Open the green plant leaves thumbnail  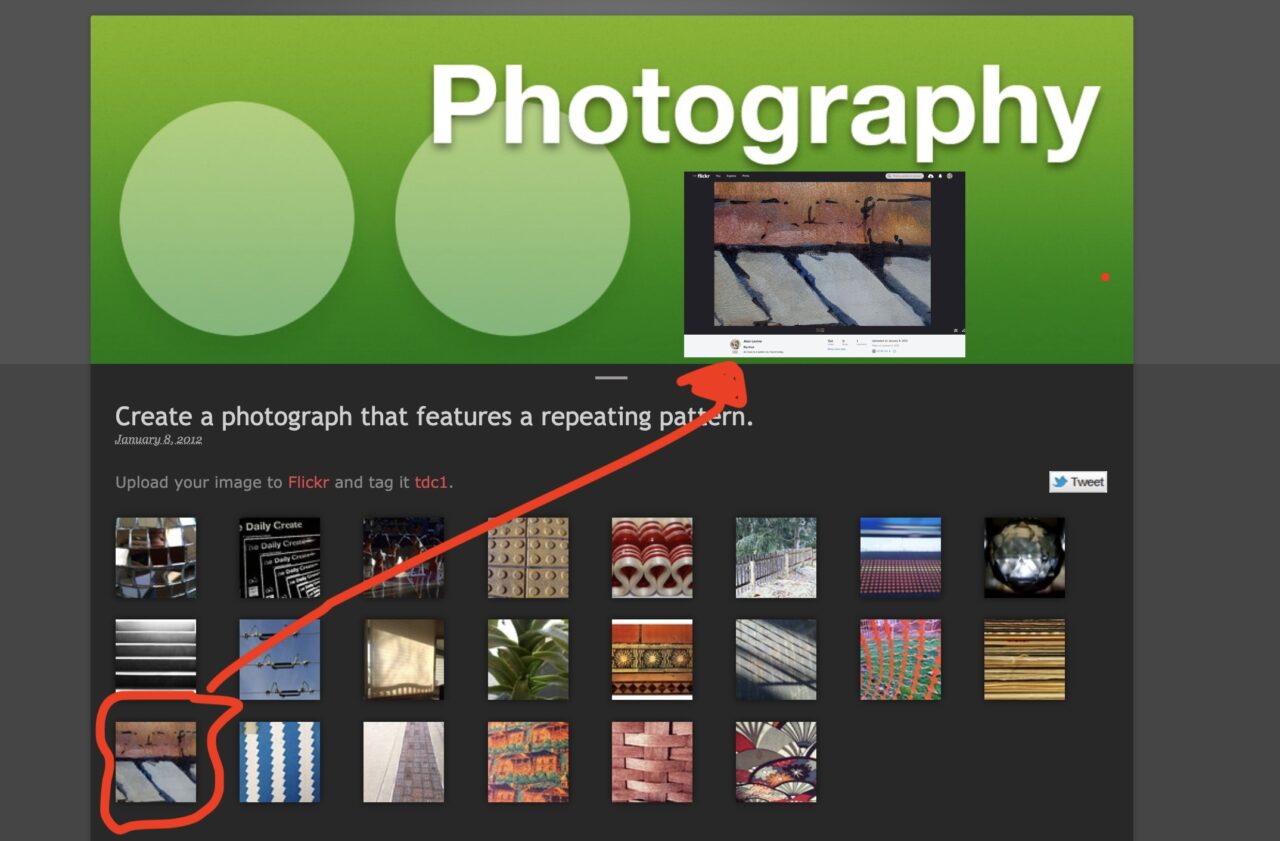(528, 659)
